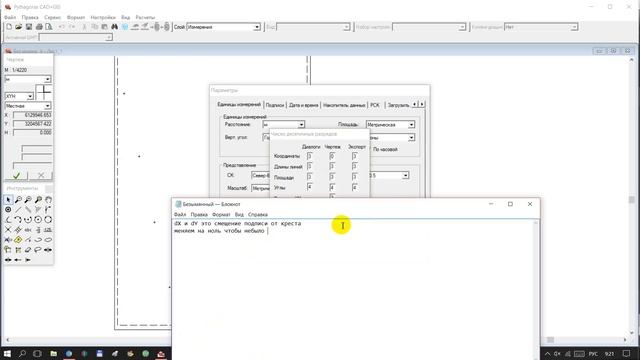The width and height of the screenshot is (640, 360).
Task: Click the X coordinate field
Action: (x=32, y=115)
